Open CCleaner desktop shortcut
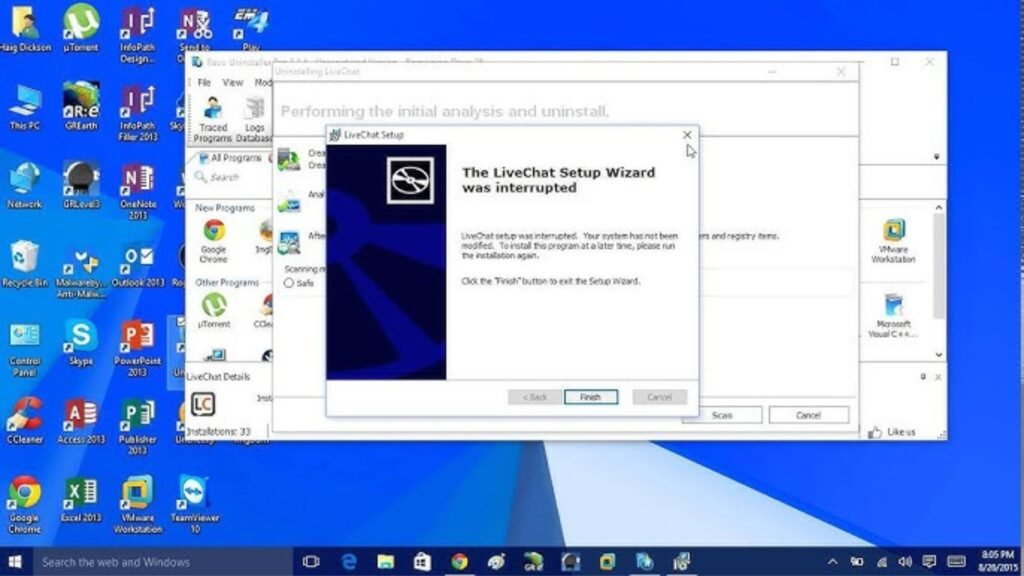 (25, 421)
